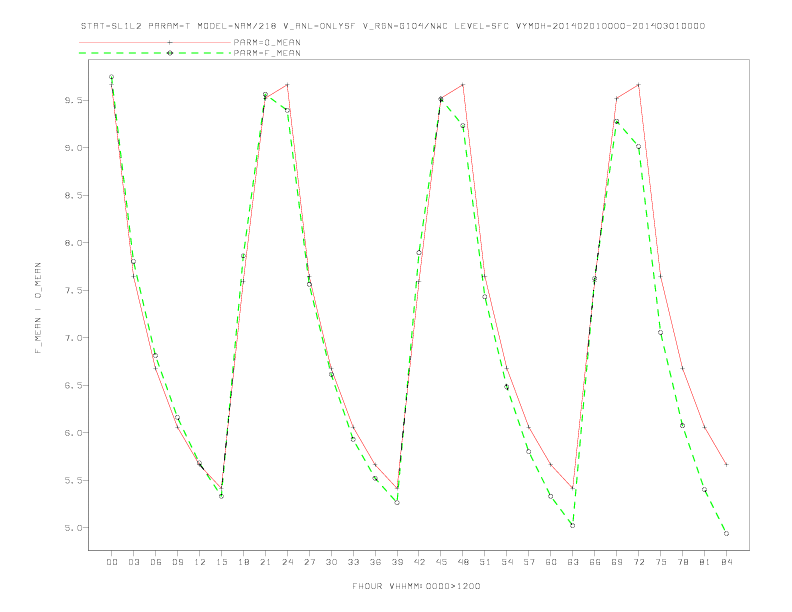Click the 51 forecast hour tick label
Viewport: 792px width, 612px height.
pos(485,562)
